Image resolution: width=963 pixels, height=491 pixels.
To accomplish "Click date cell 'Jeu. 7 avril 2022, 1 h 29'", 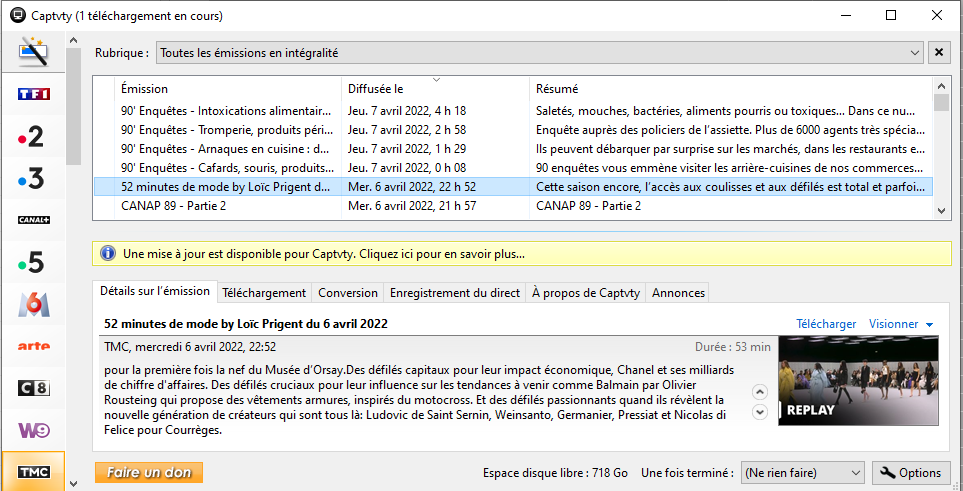I will click(x=407, y=149).
